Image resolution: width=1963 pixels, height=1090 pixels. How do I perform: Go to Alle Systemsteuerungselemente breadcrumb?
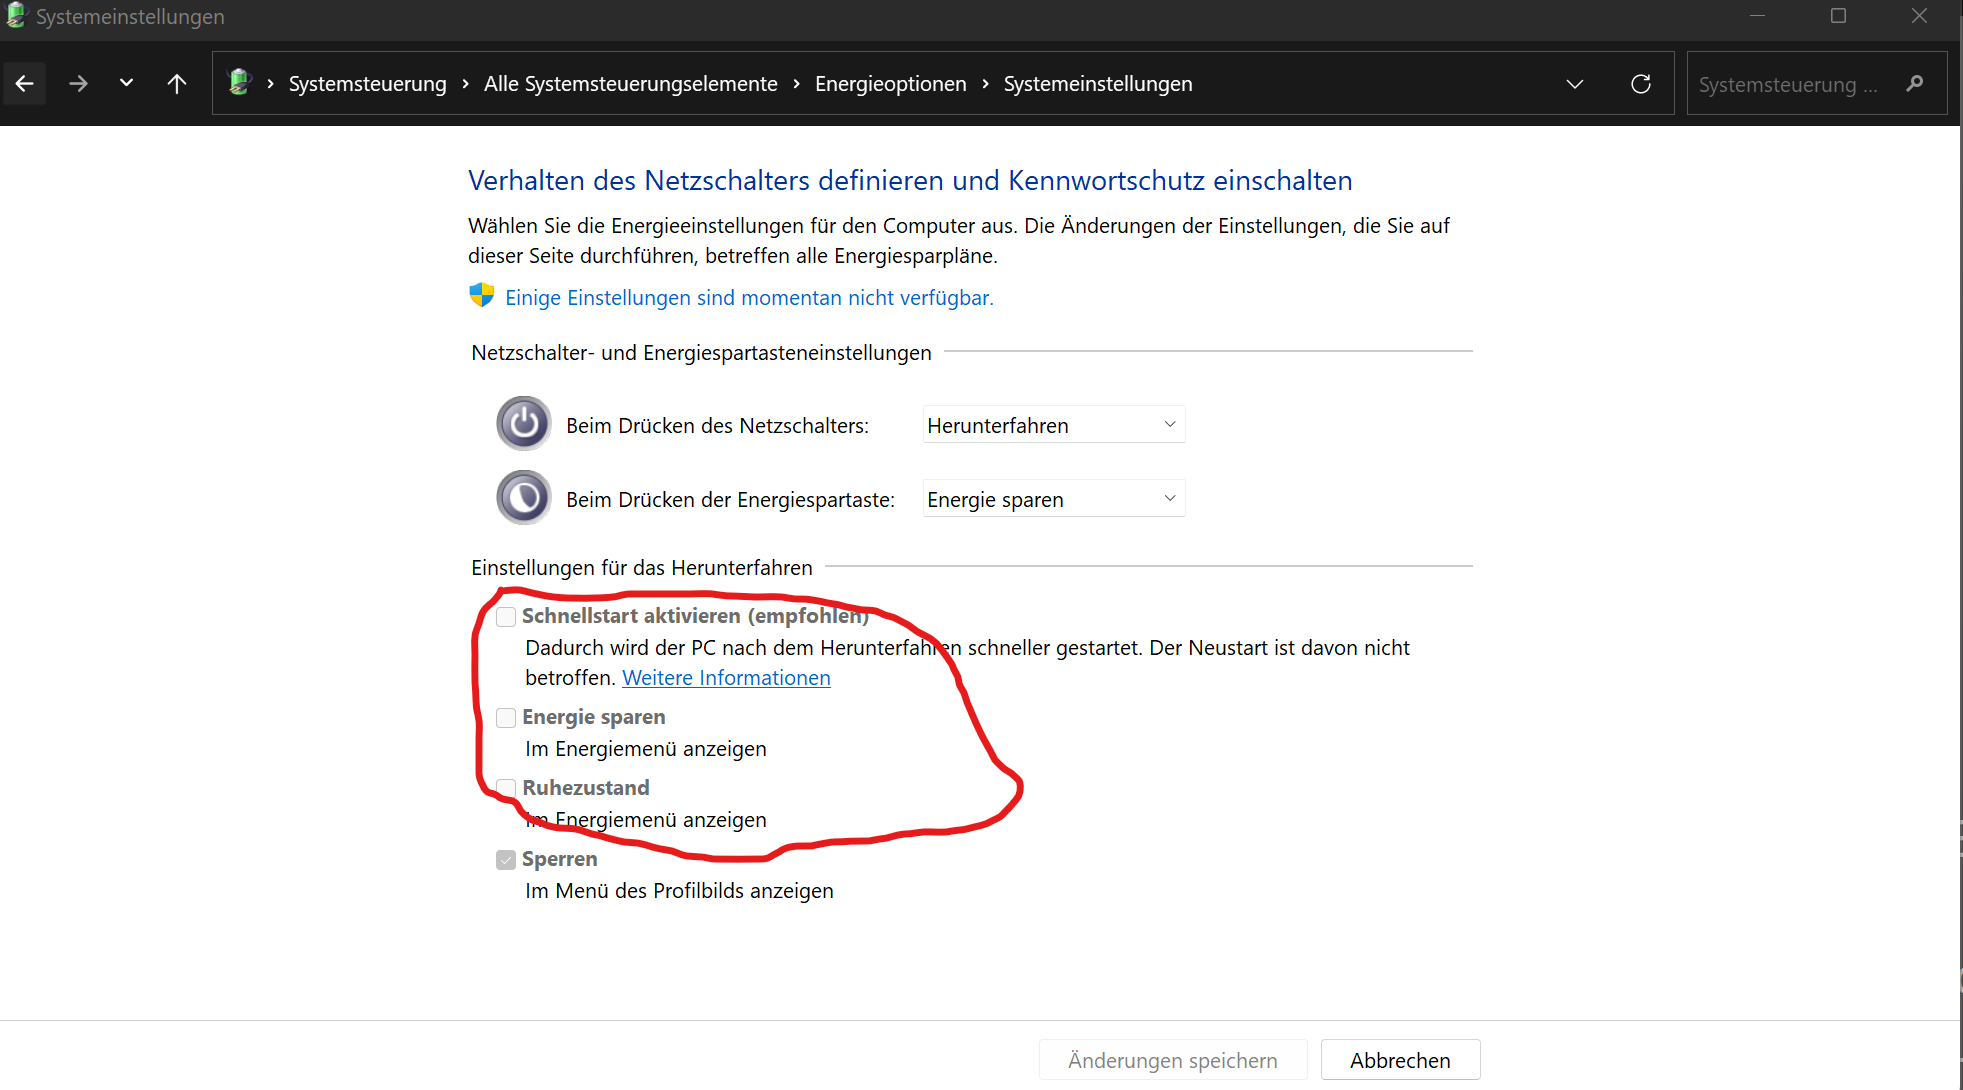click(x=630, y=84)
